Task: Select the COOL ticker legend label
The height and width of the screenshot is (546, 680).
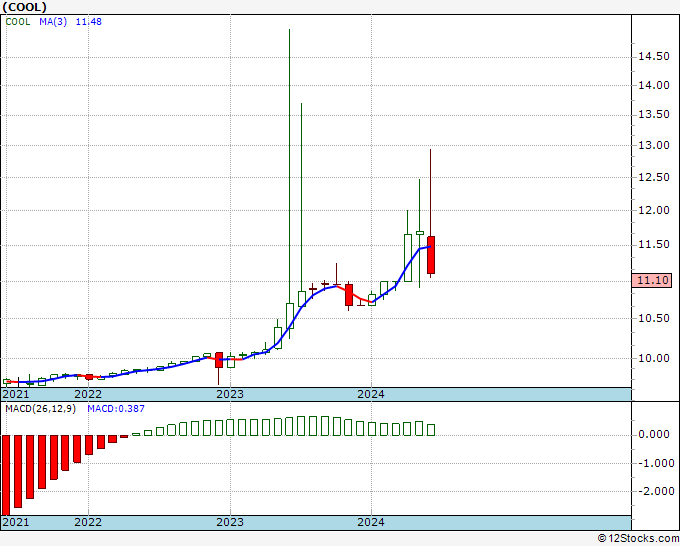Action: [18, 22]
